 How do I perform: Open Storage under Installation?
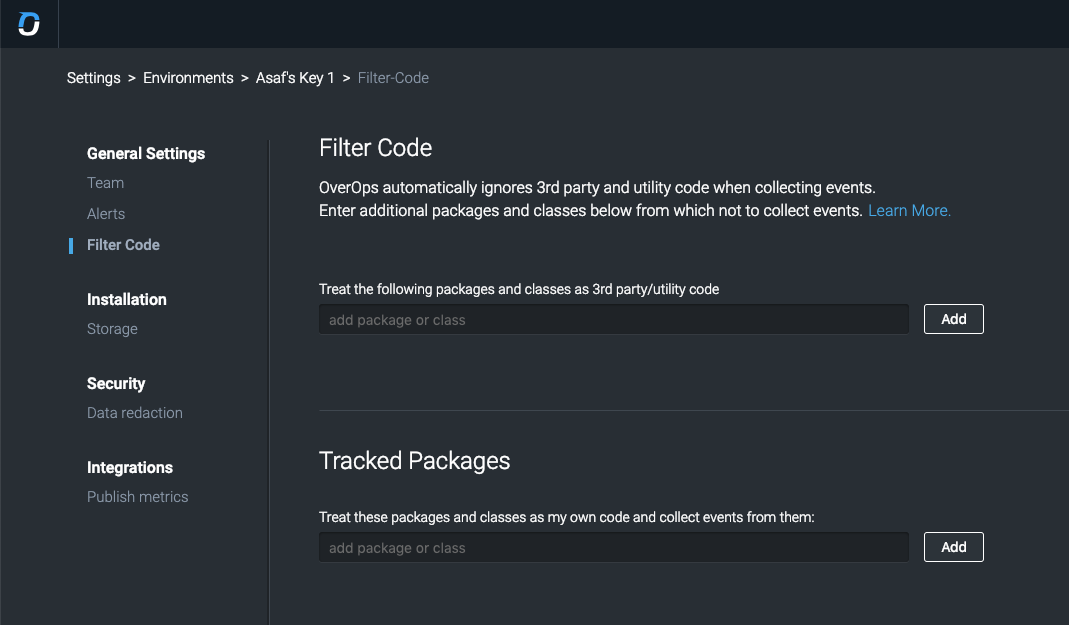pos(112,329)
